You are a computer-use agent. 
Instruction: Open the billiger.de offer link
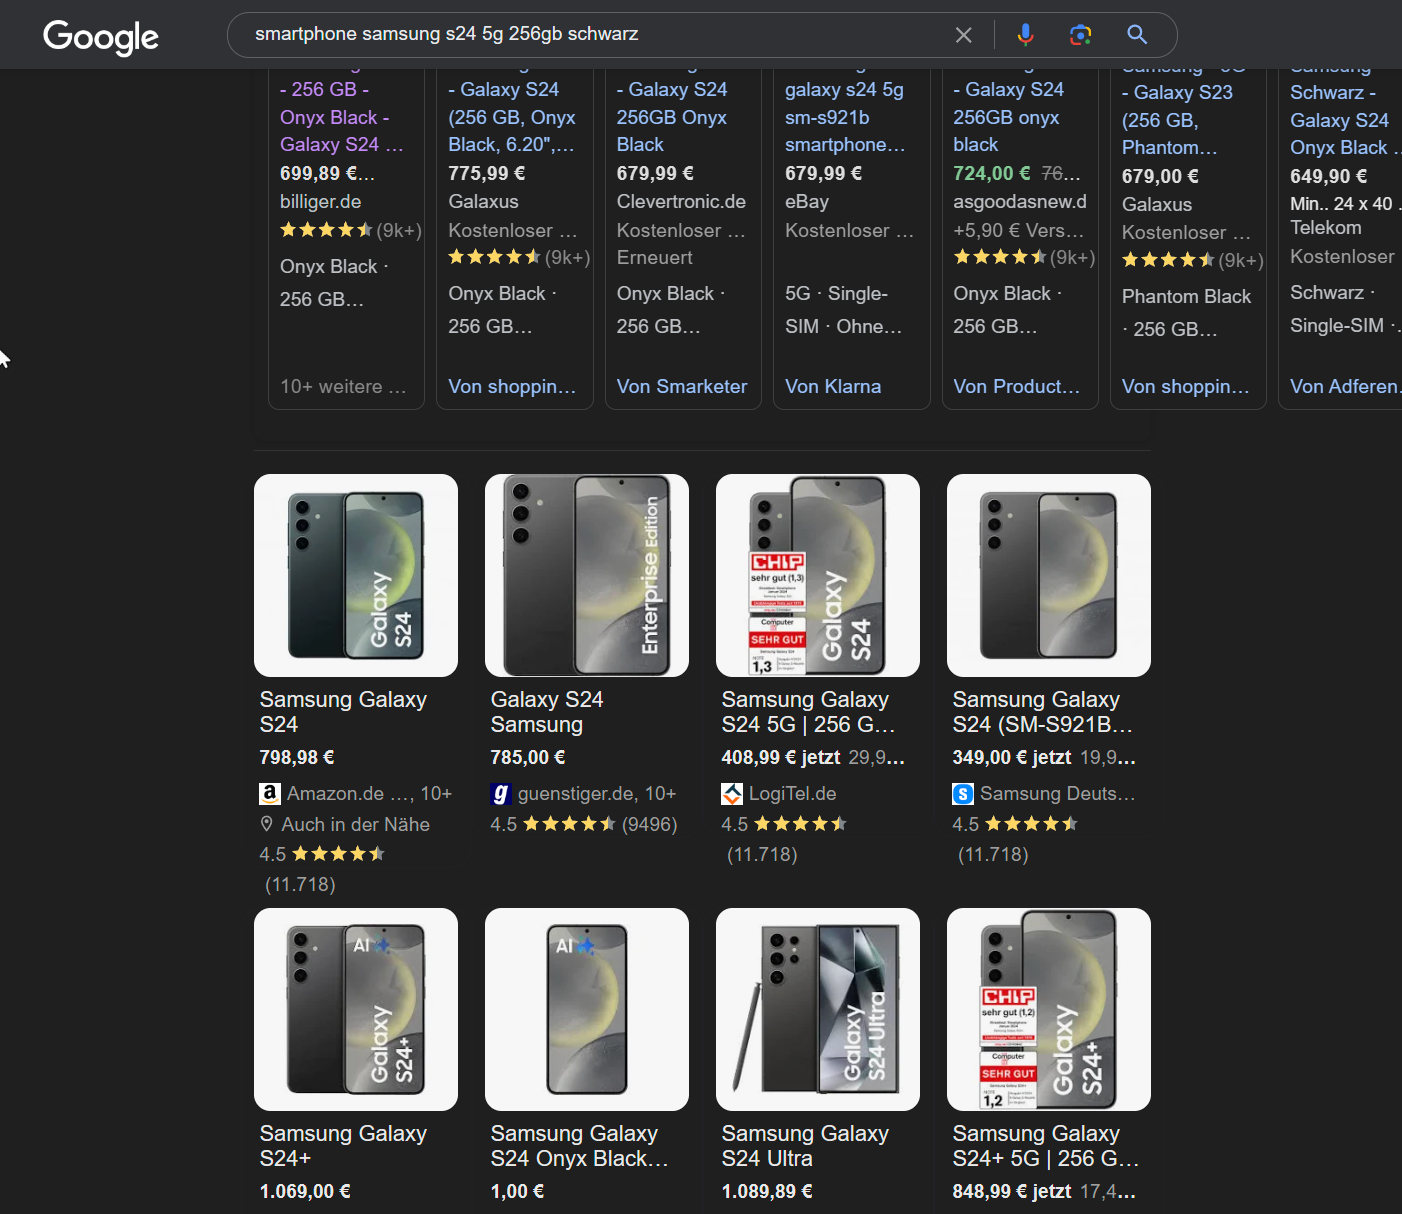click(x=320, y=201)
